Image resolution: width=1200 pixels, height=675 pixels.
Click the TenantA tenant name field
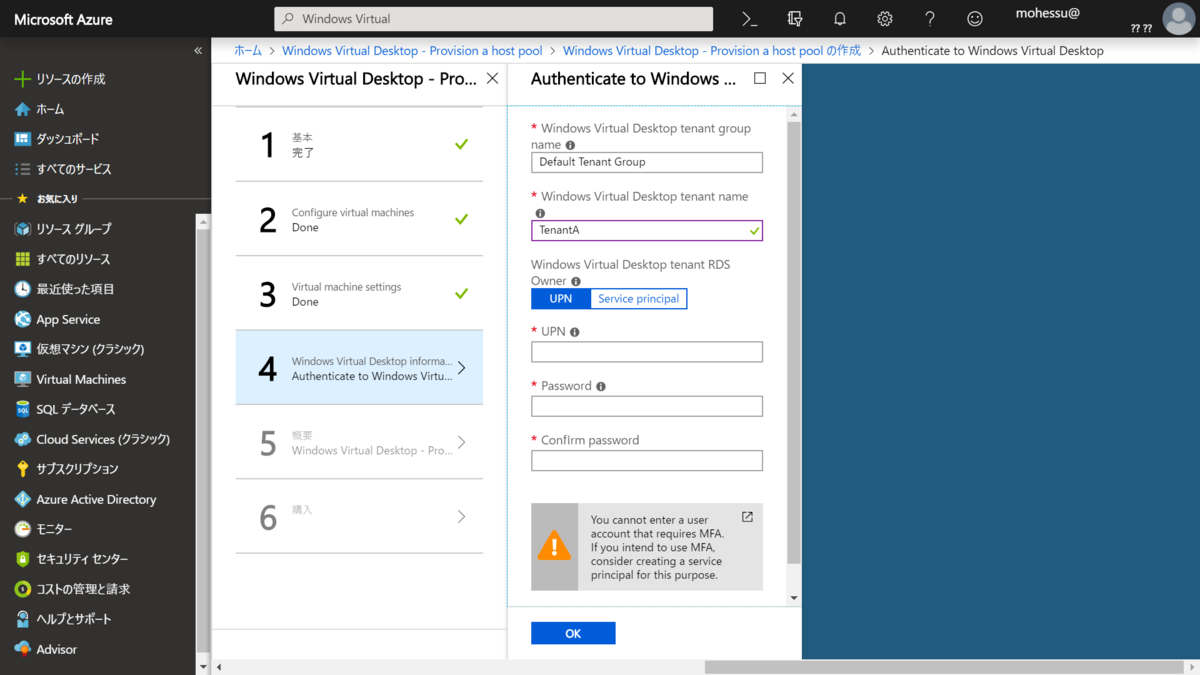click(647, 230)
